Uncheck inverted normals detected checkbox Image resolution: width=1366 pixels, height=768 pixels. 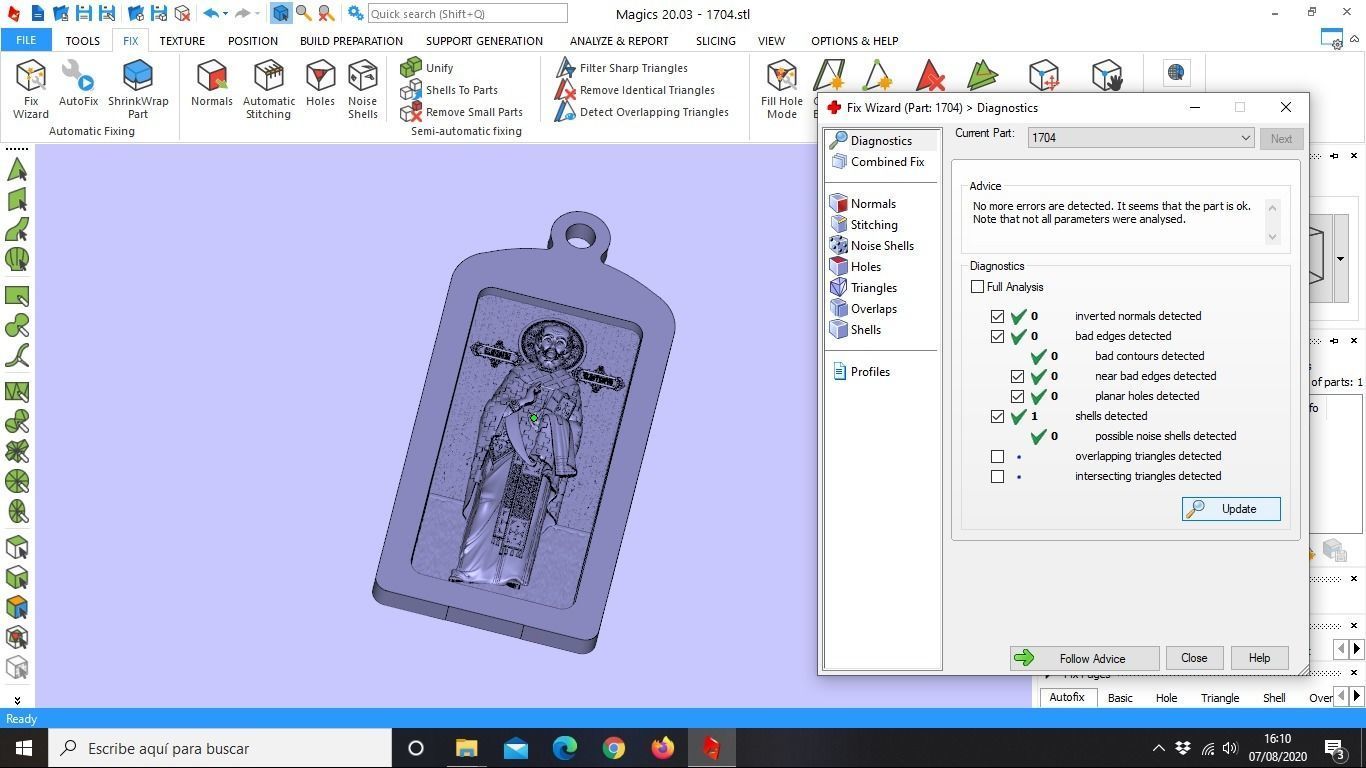pos(997,316)
